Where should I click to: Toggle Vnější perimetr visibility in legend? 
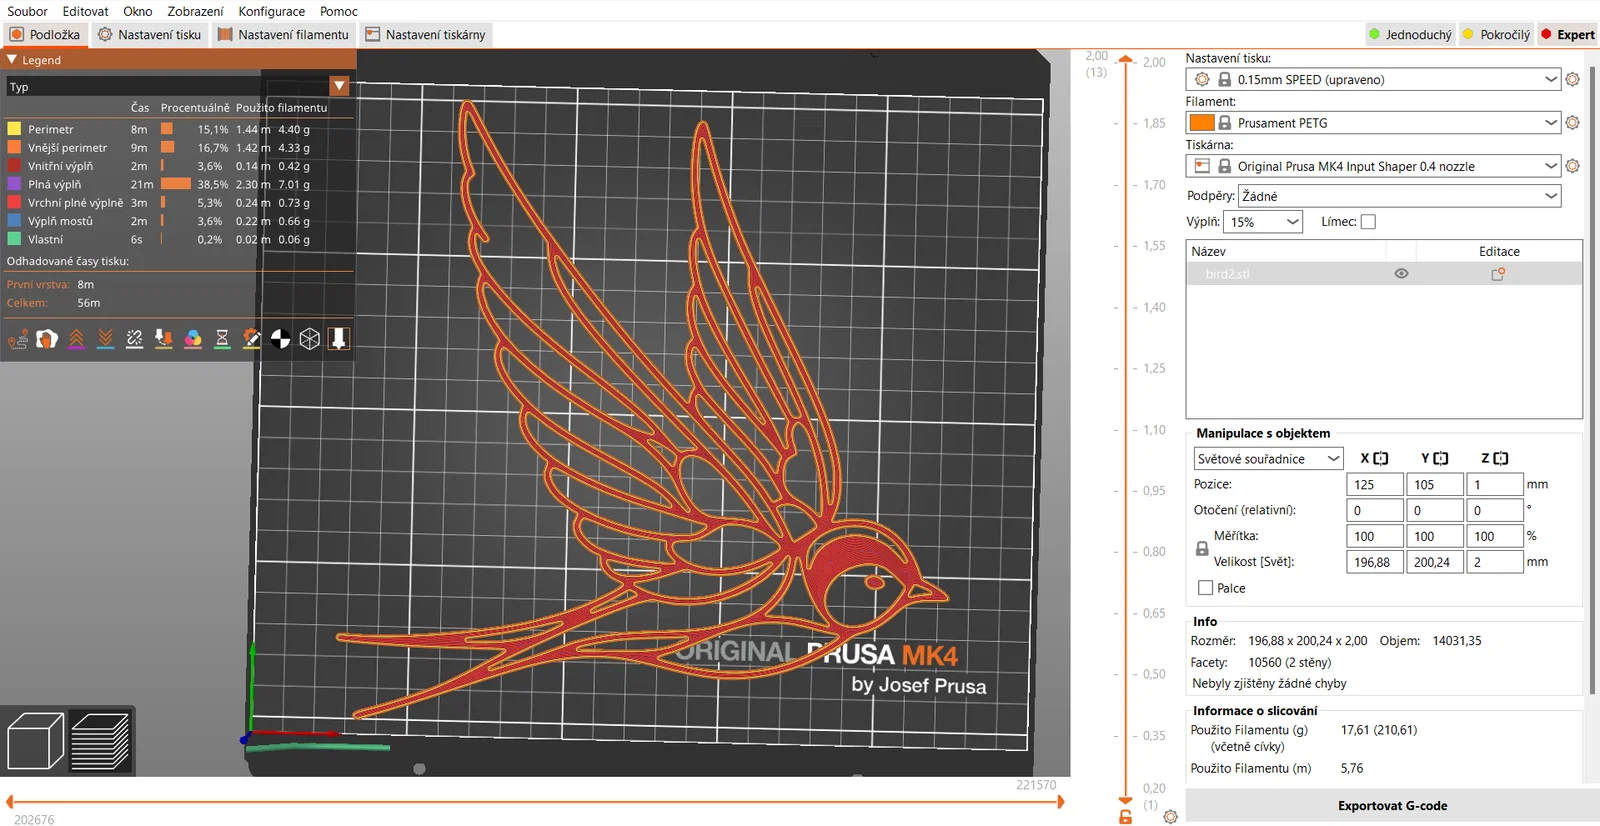[15, 147]
